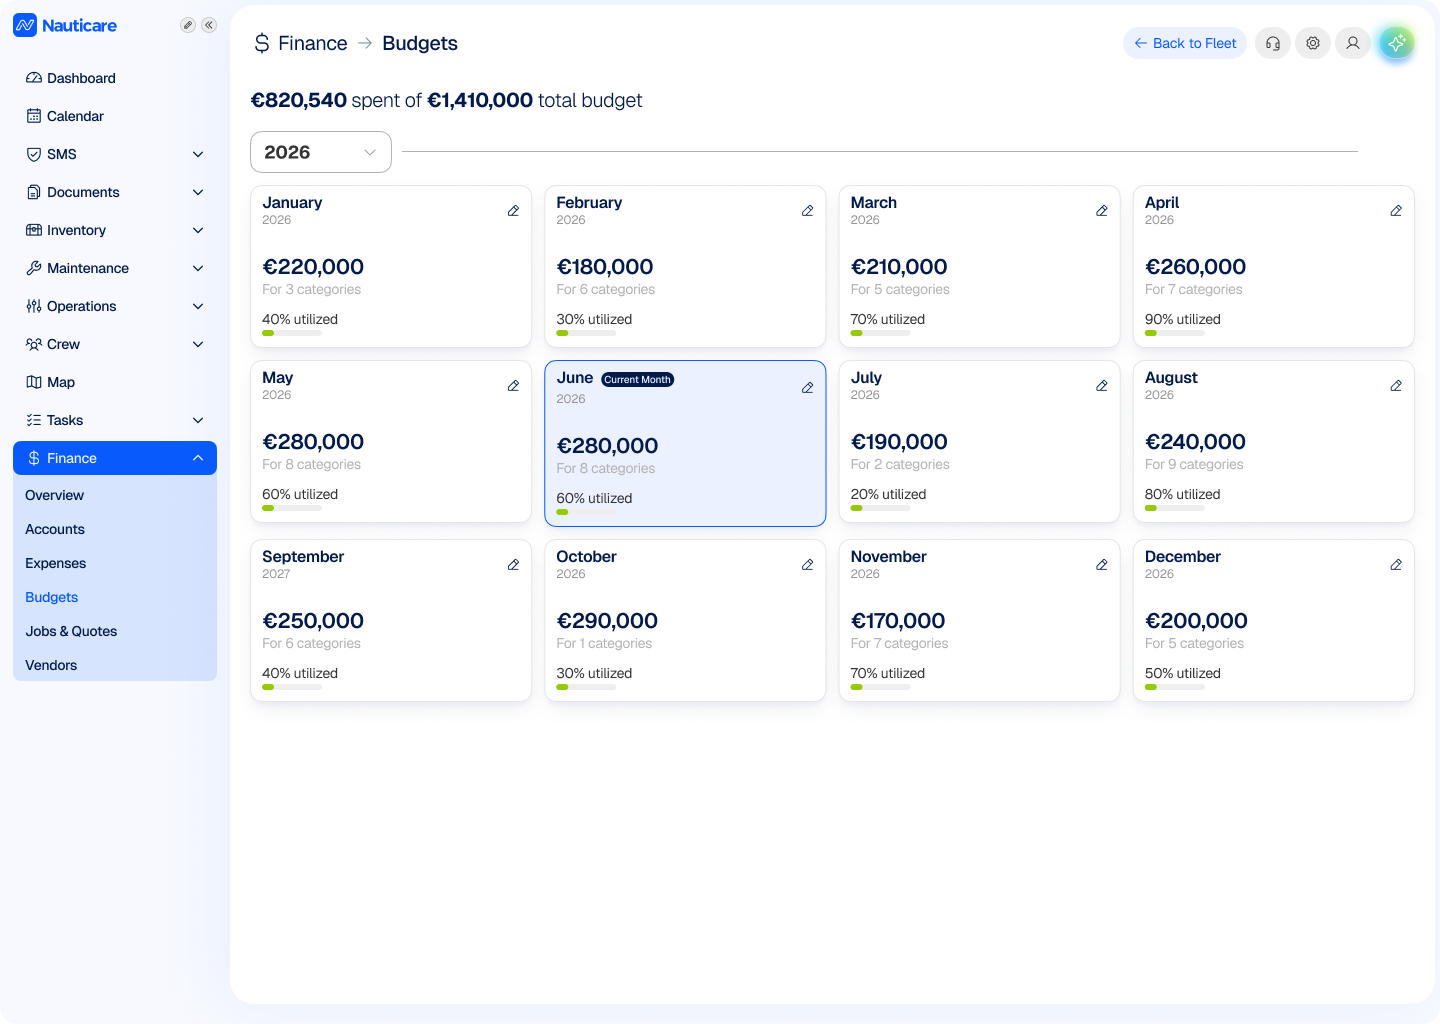Expand the Operations sidebar section

tap(198, 306)
